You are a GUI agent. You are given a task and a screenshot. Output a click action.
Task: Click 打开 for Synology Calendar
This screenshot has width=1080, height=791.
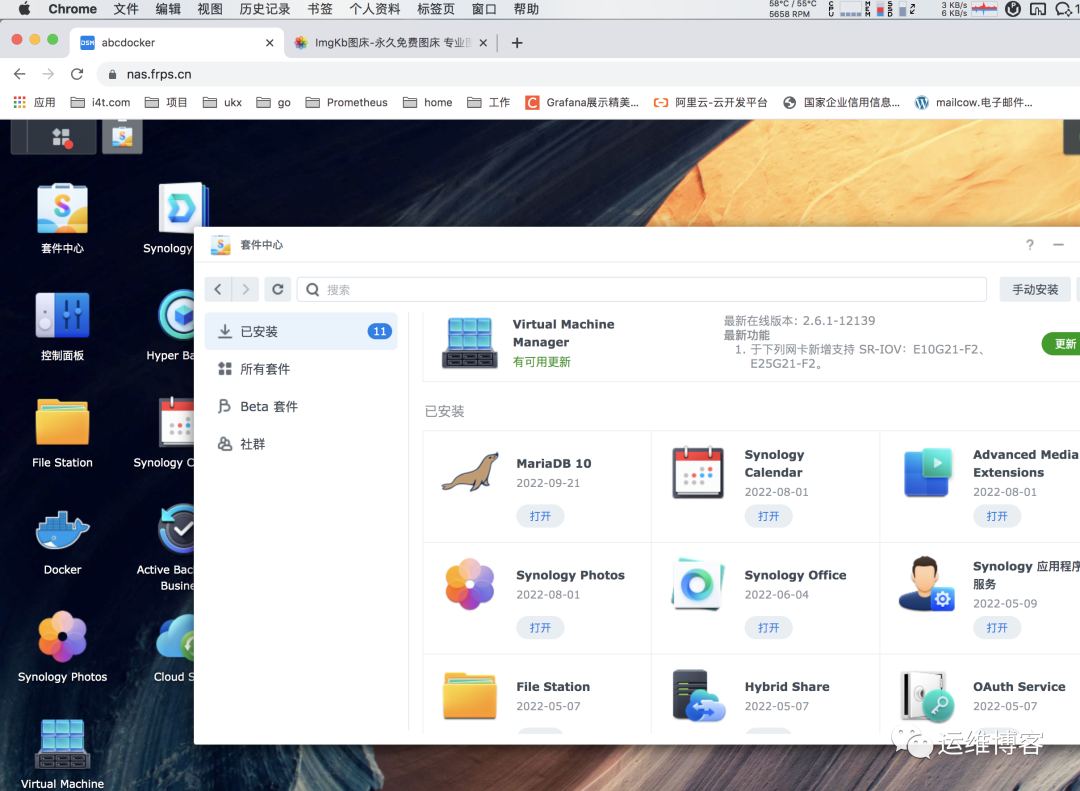tap(768, 516)
